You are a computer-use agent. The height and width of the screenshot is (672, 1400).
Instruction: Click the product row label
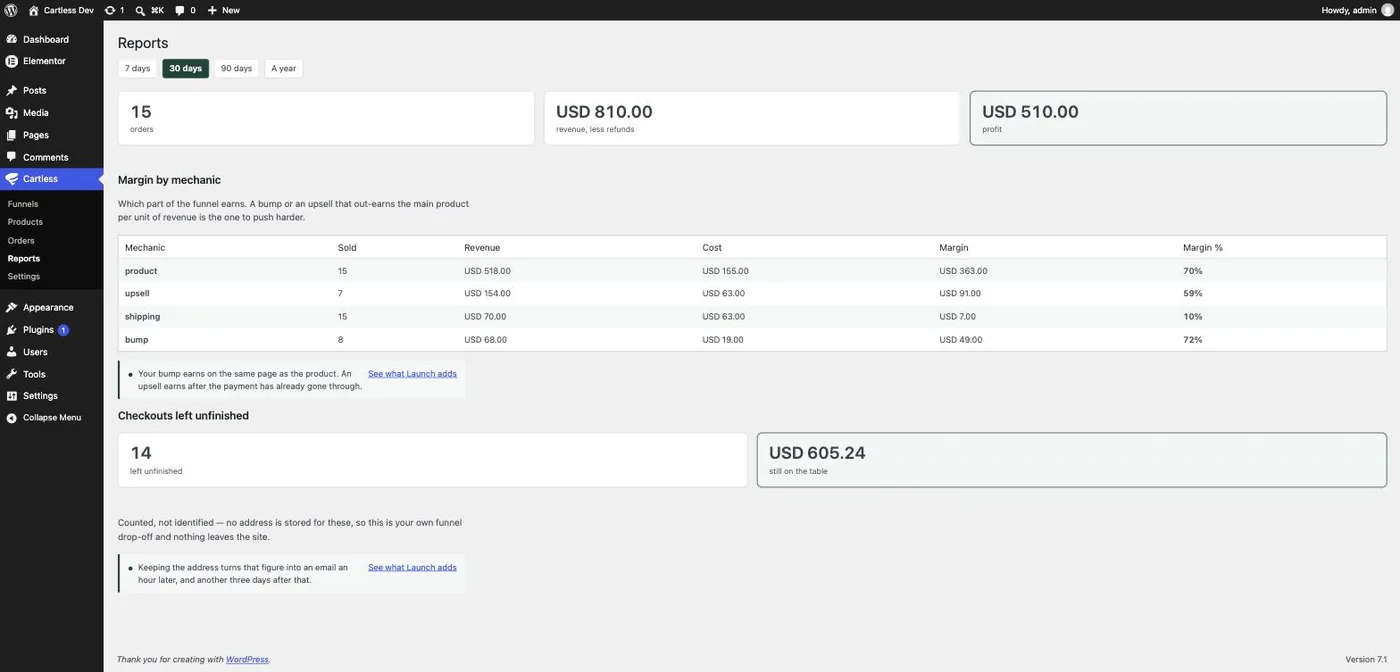click(141, 271)
